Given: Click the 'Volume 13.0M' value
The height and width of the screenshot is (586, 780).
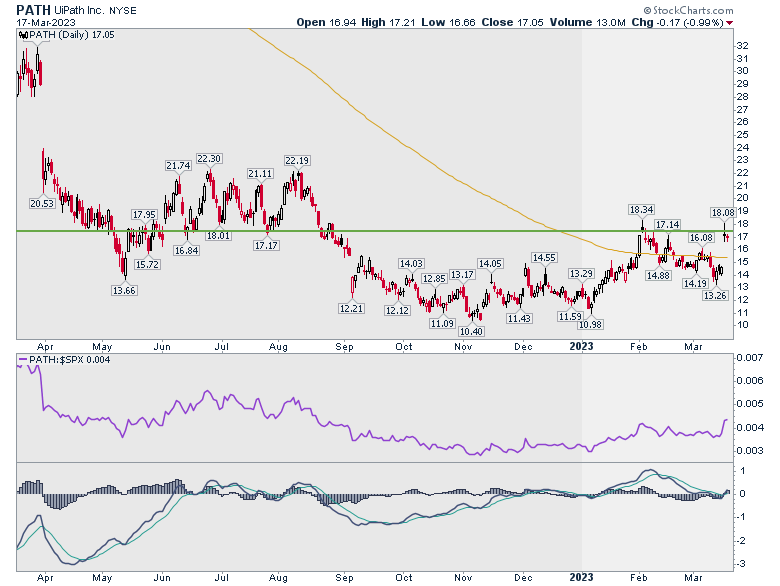Looking at the screenshot, I should [x=587, y=22].
